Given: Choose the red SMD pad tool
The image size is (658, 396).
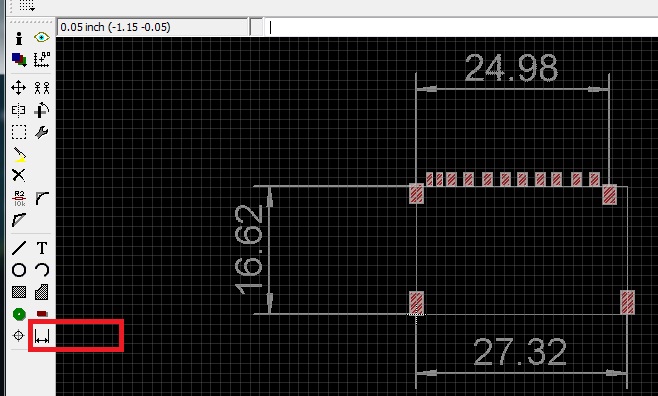Looking at the screenshot, I should pos(42,313).
